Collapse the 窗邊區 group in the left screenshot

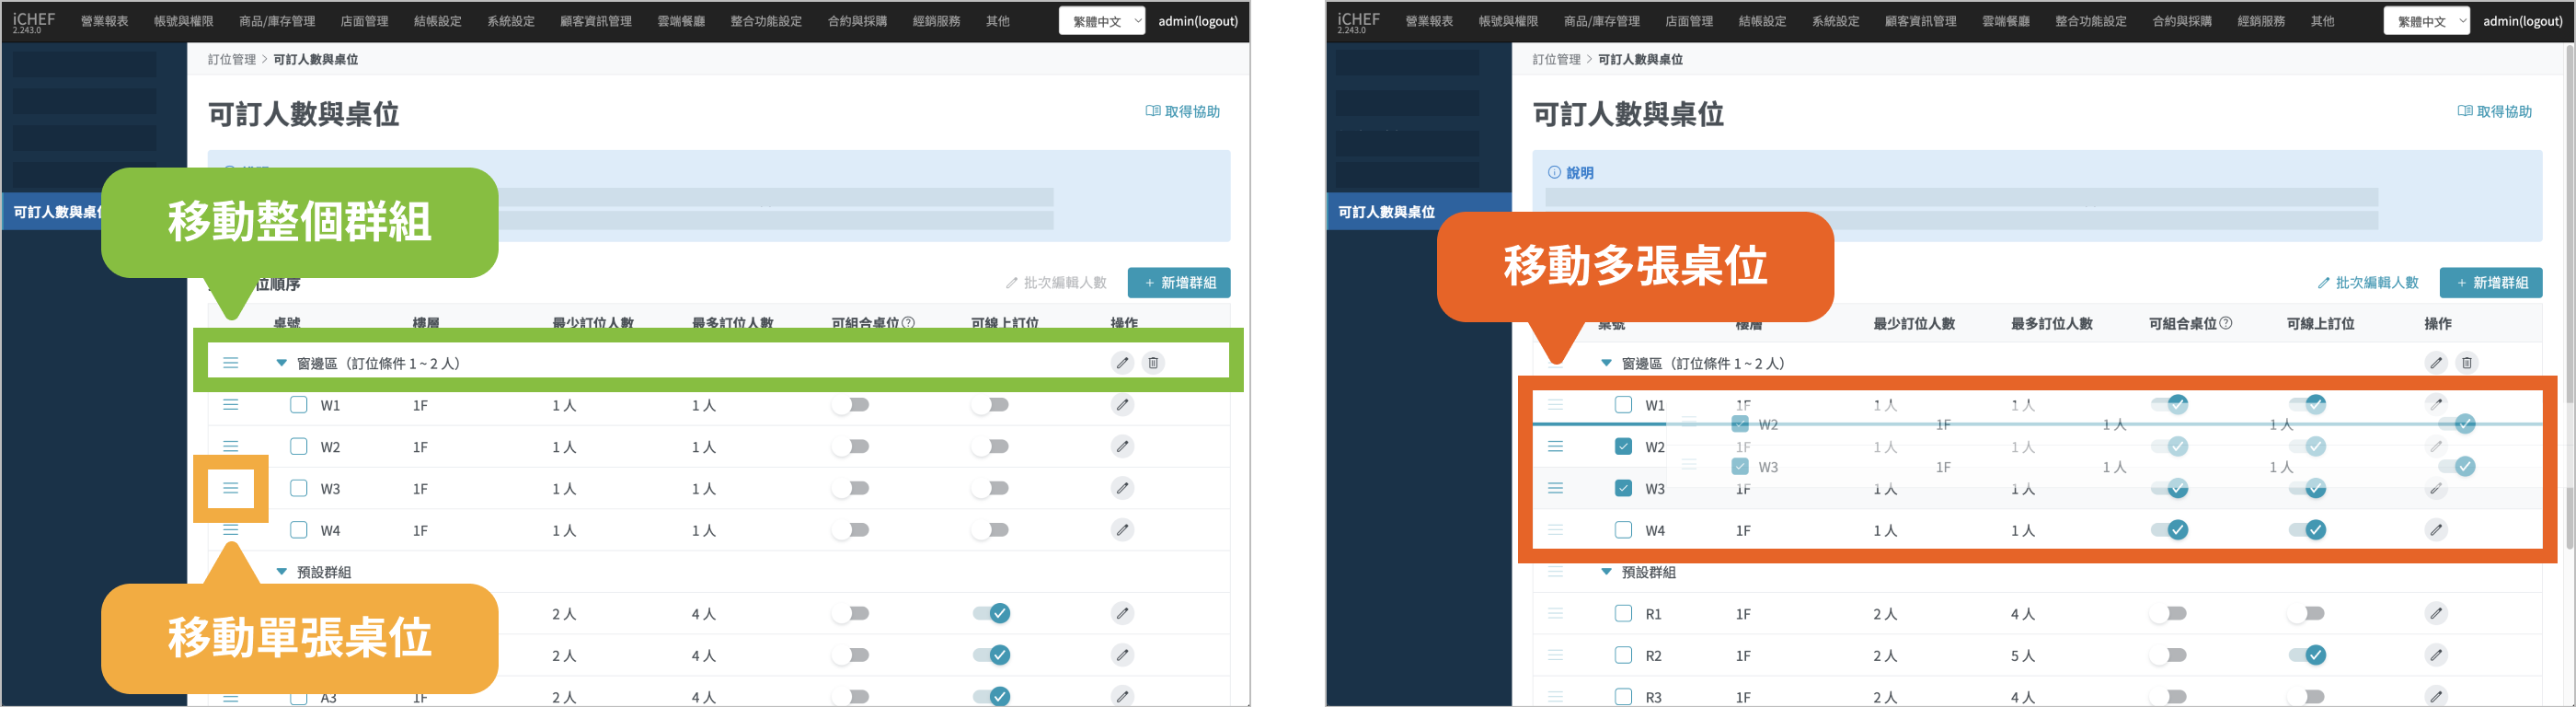click(x=281, y=363)
